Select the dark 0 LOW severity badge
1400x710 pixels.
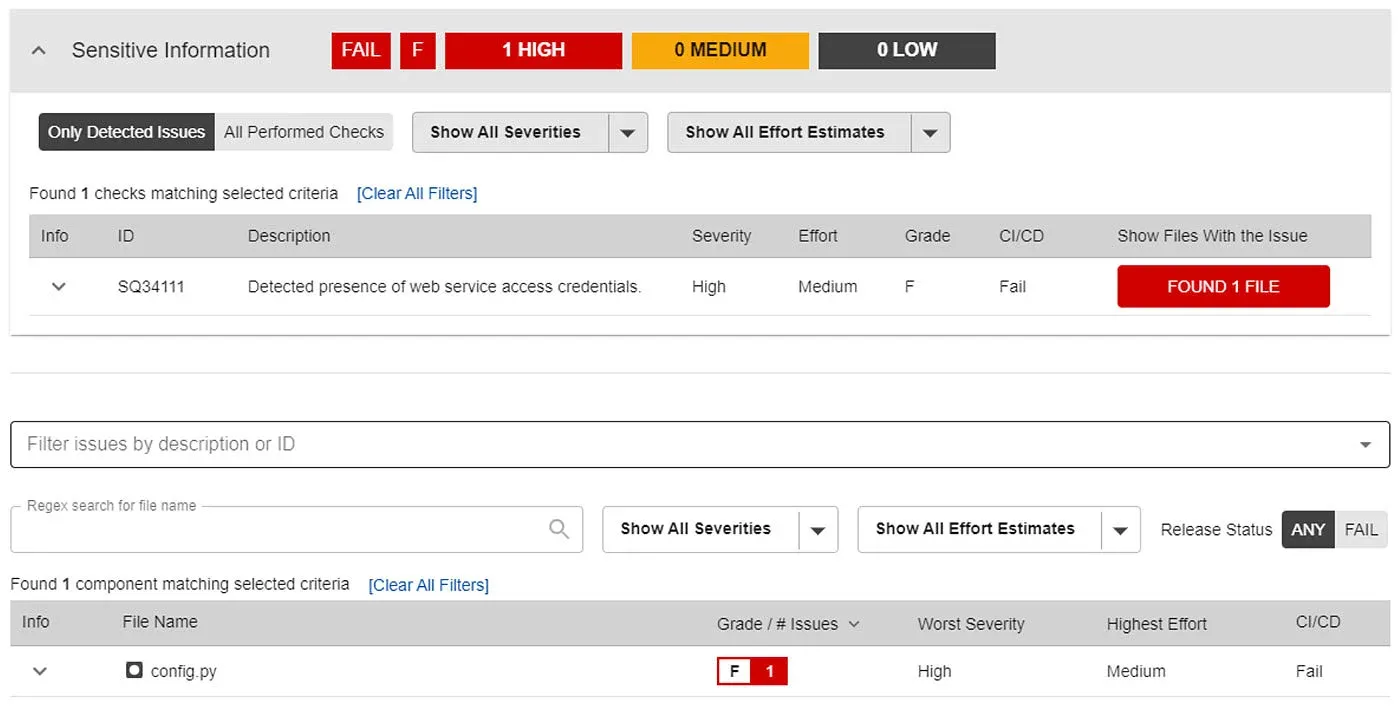click(x=906, y=50)
